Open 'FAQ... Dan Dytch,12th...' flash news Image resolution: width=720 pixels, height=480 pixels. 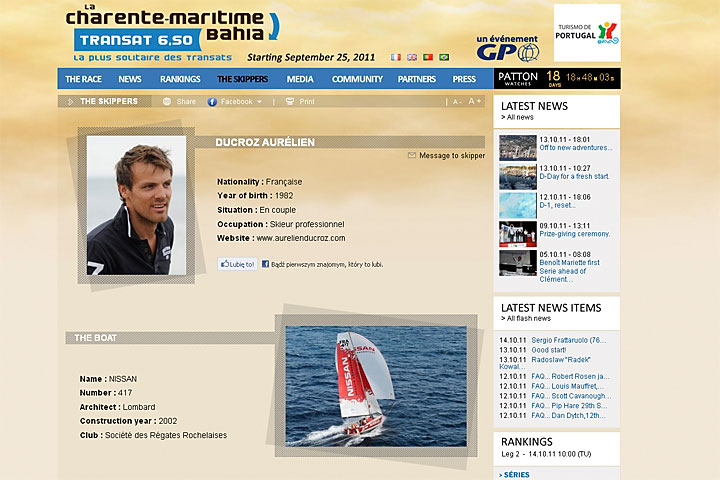coord(568,415)
